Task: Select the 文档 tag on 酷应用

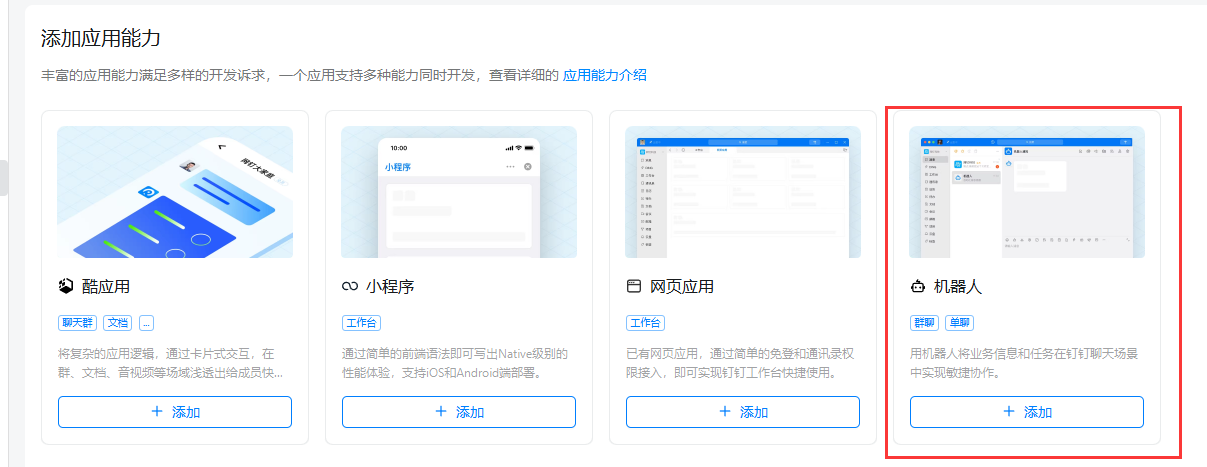Action: tap(118, 323)
